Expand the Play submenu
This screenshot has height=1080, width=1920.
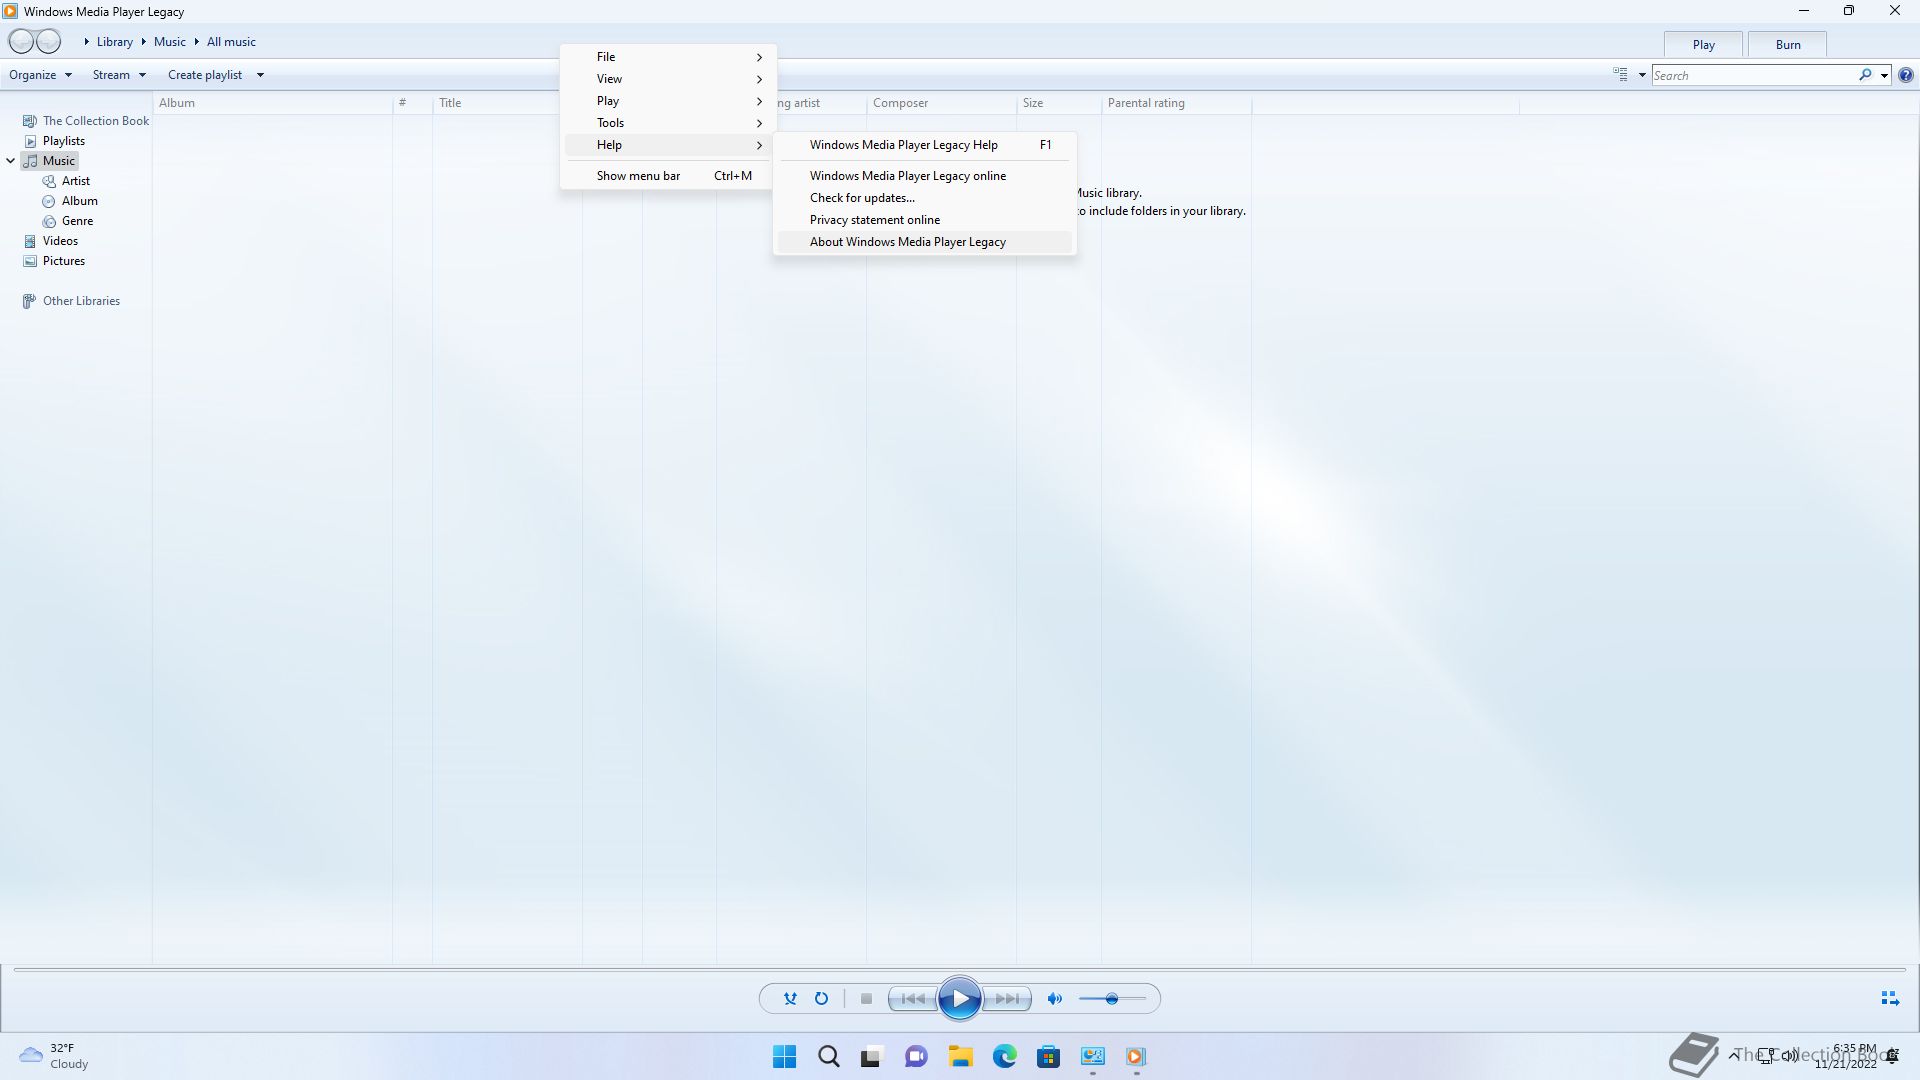tap(669, 101)
